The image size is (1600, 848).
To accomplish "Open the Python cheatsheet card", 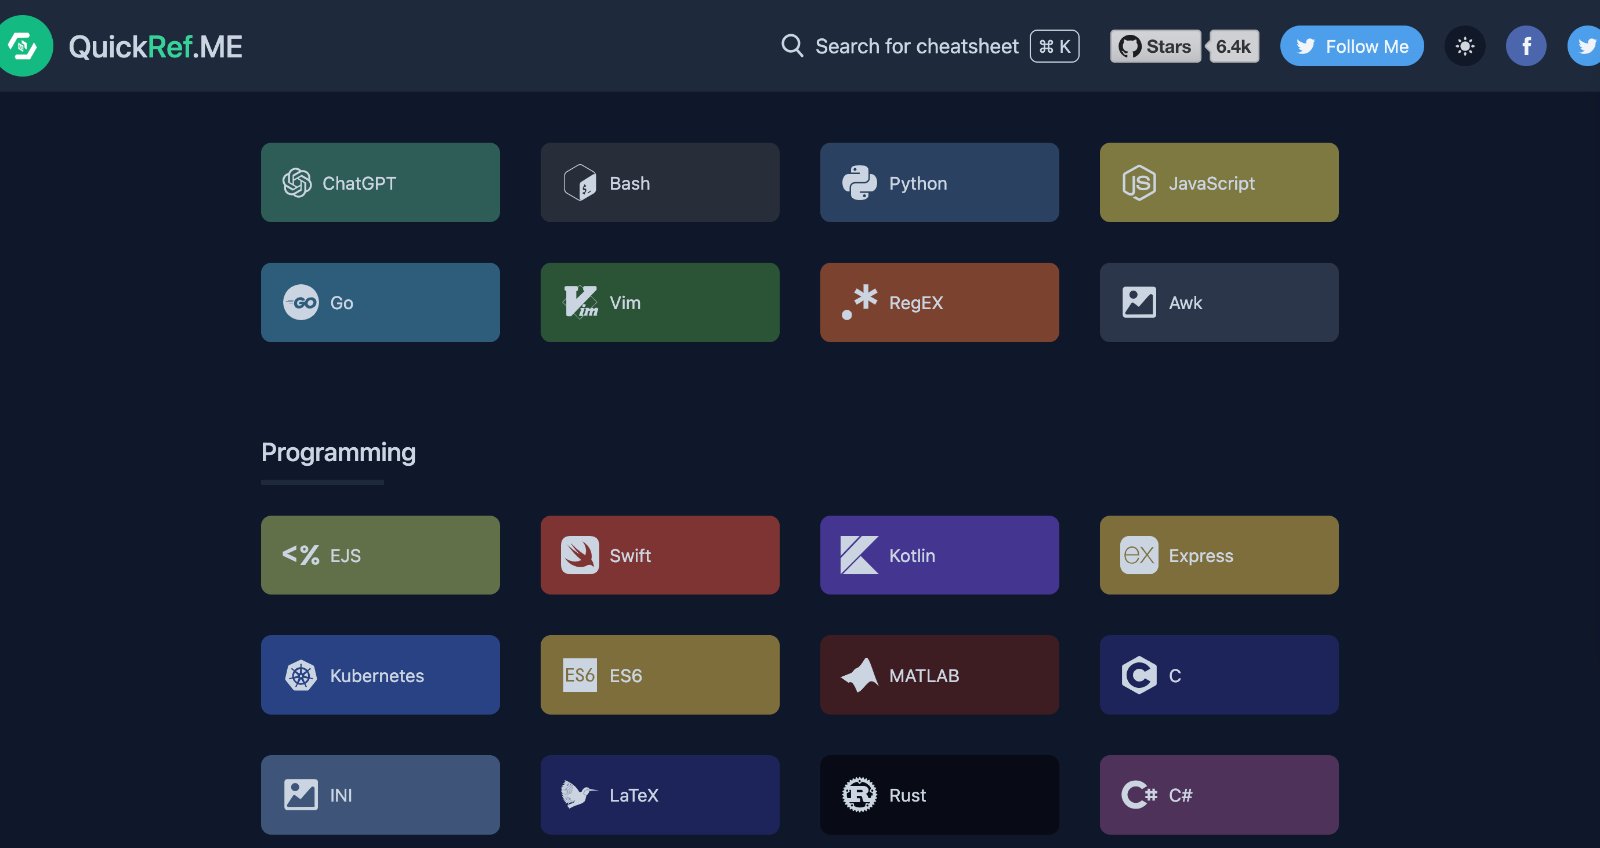I will (939, 182).
